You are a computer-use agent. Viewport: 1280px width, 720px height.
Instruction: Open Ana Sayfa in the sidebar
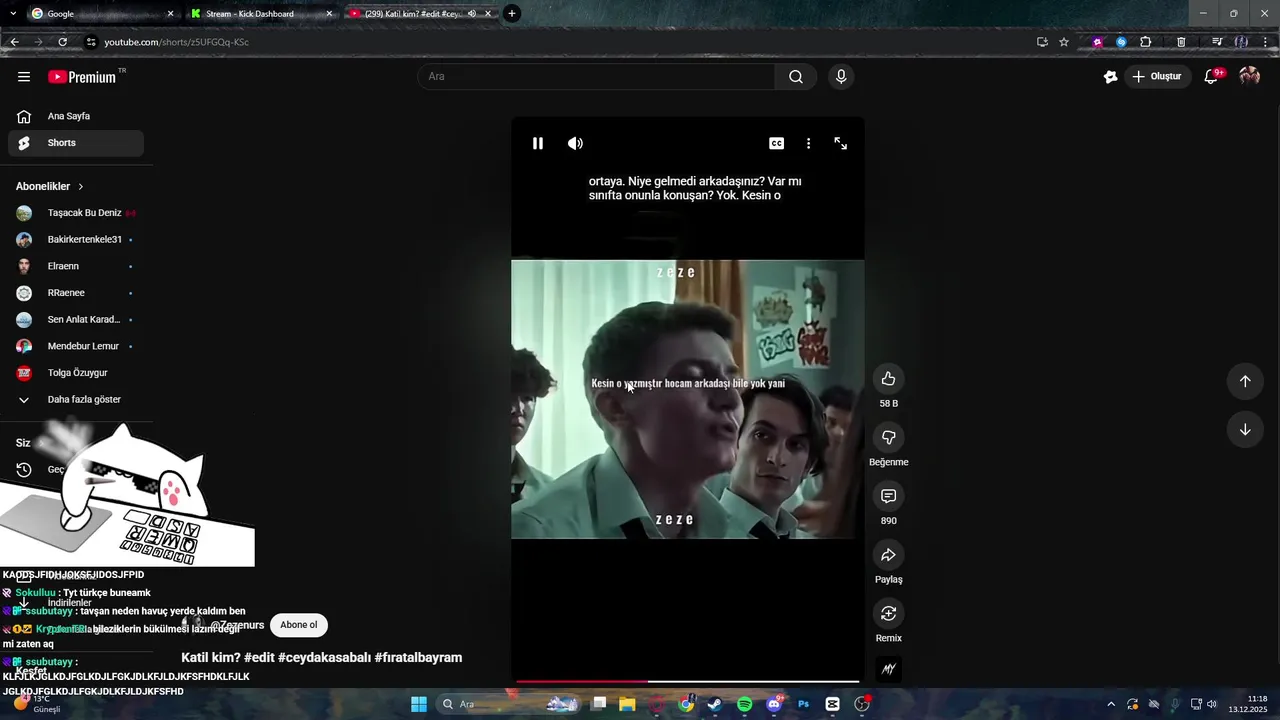[76, 116]
